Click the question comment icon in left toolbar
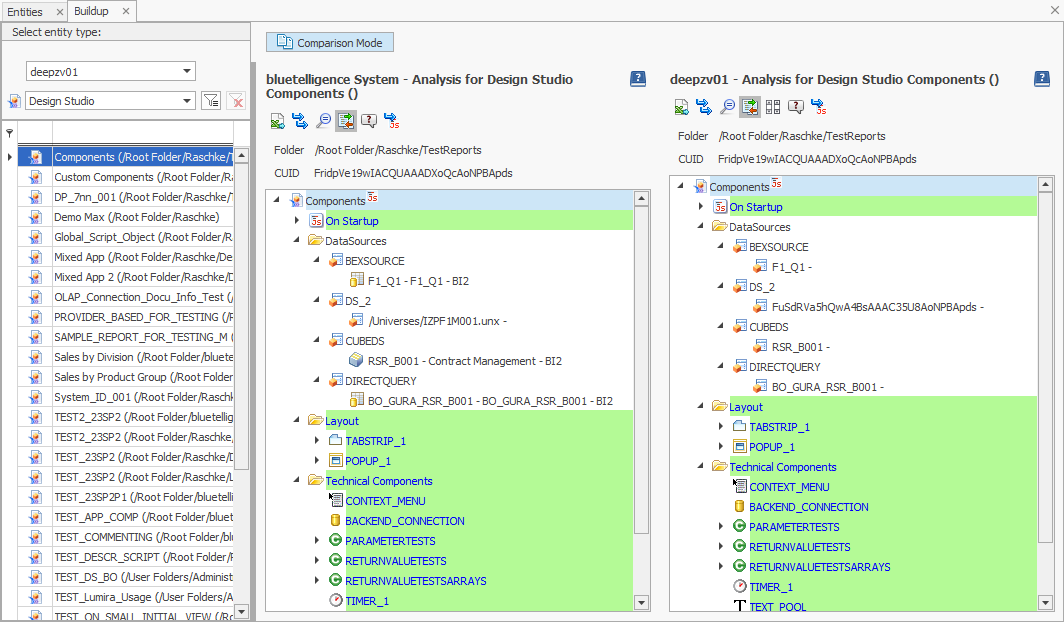Viewport: 1064px width, 622px height. click(369, 121)
